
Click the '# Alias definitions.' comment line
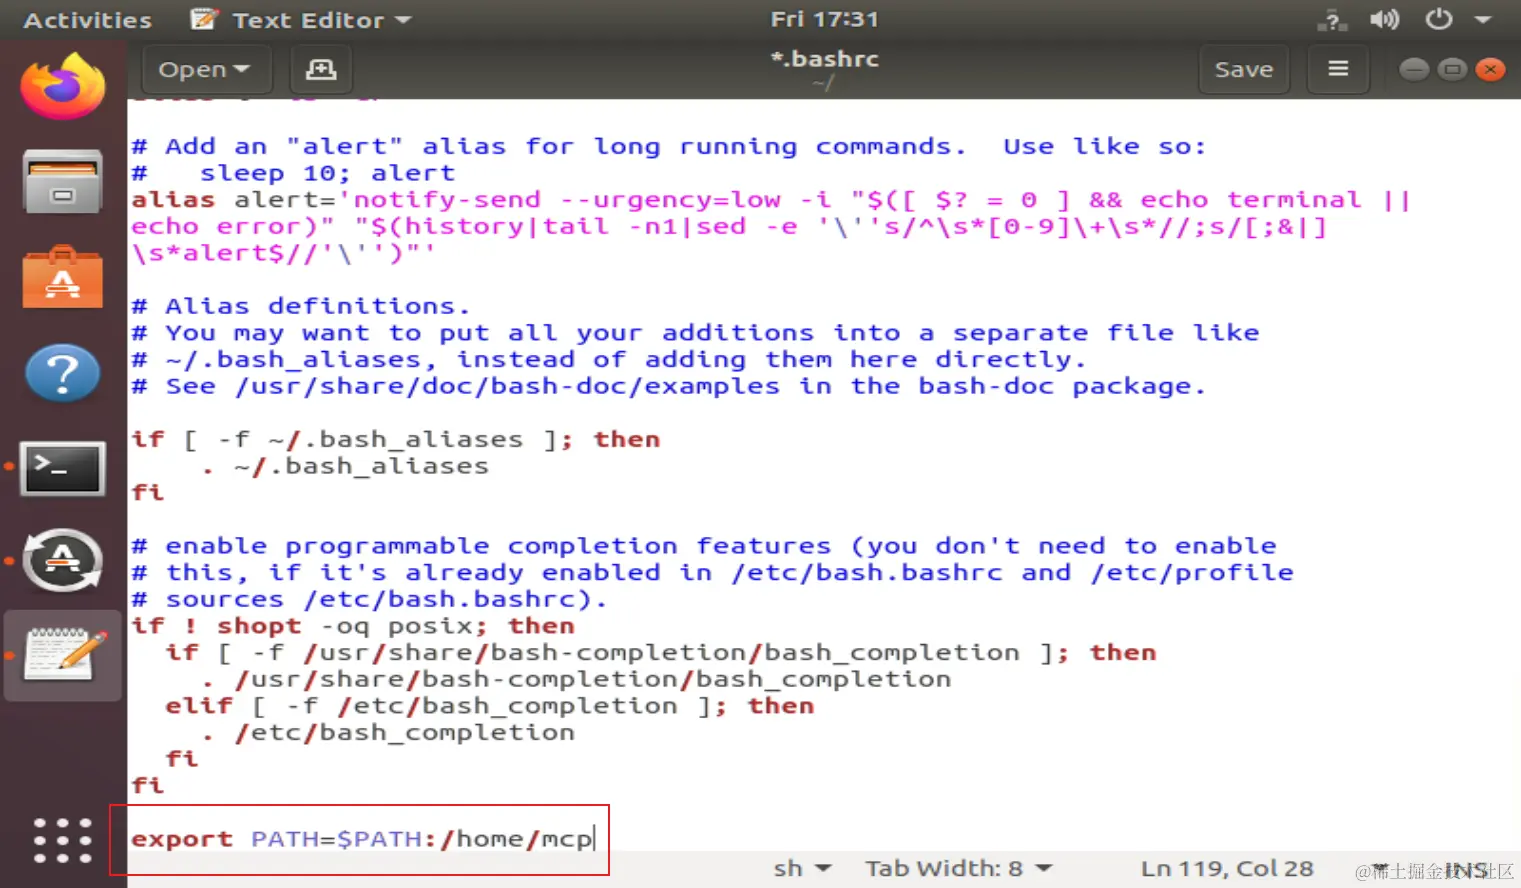coord(301,306)
